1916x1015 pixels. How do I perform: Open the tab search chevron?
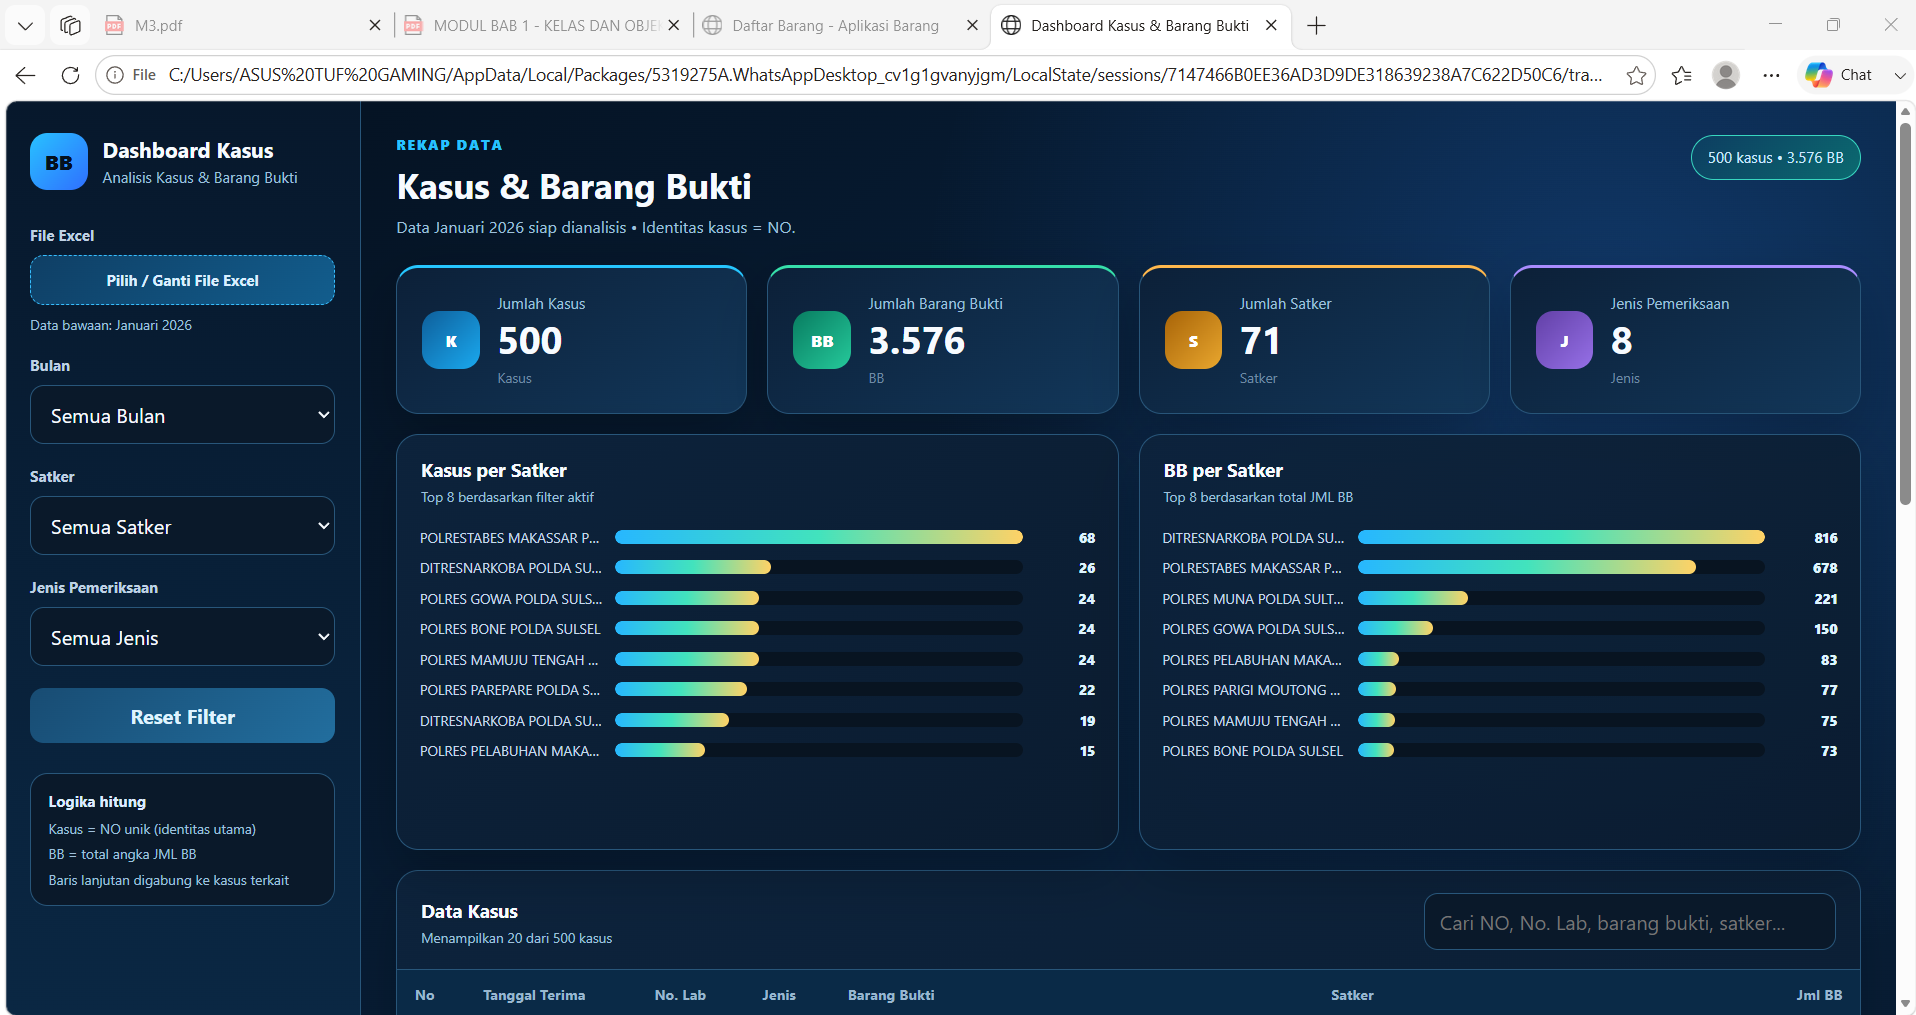(x=25, y=26)
